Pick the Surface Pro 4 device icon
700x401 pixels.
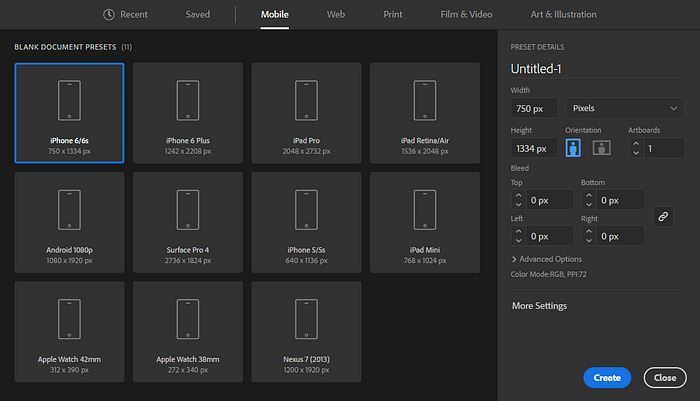pos(188,210)
